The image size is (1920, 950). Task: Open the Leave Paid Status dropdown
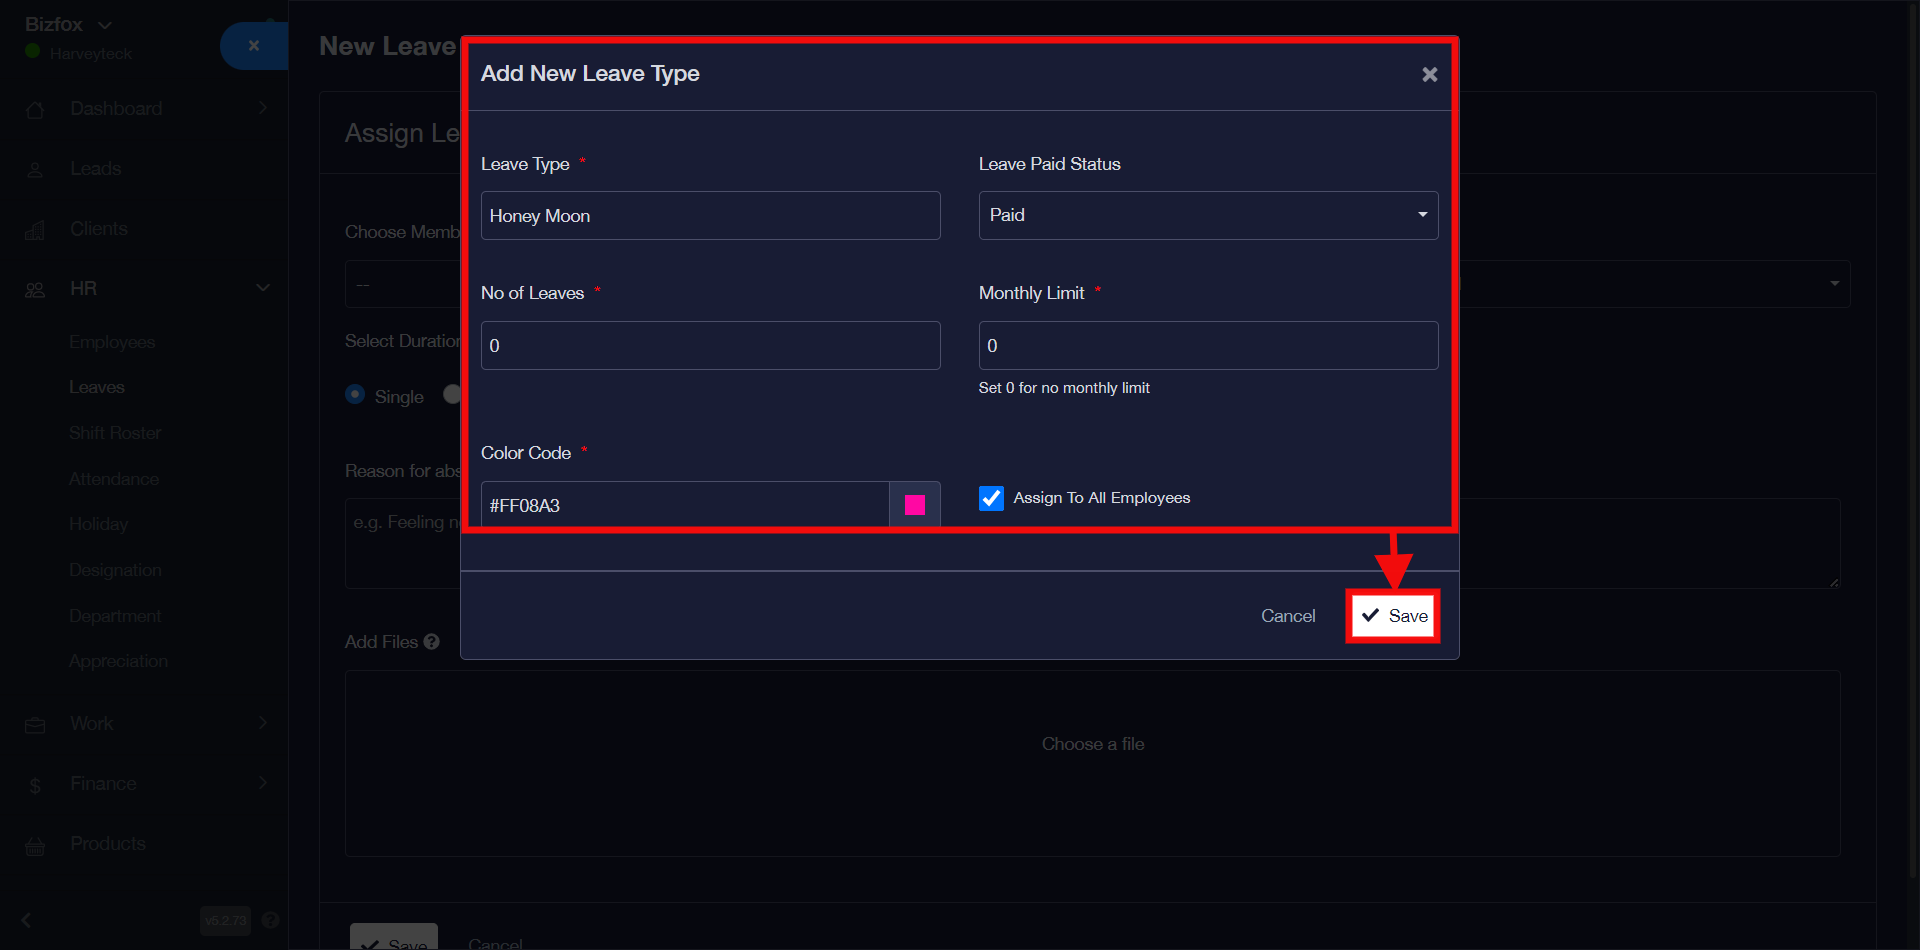(x=1207, y=215)
